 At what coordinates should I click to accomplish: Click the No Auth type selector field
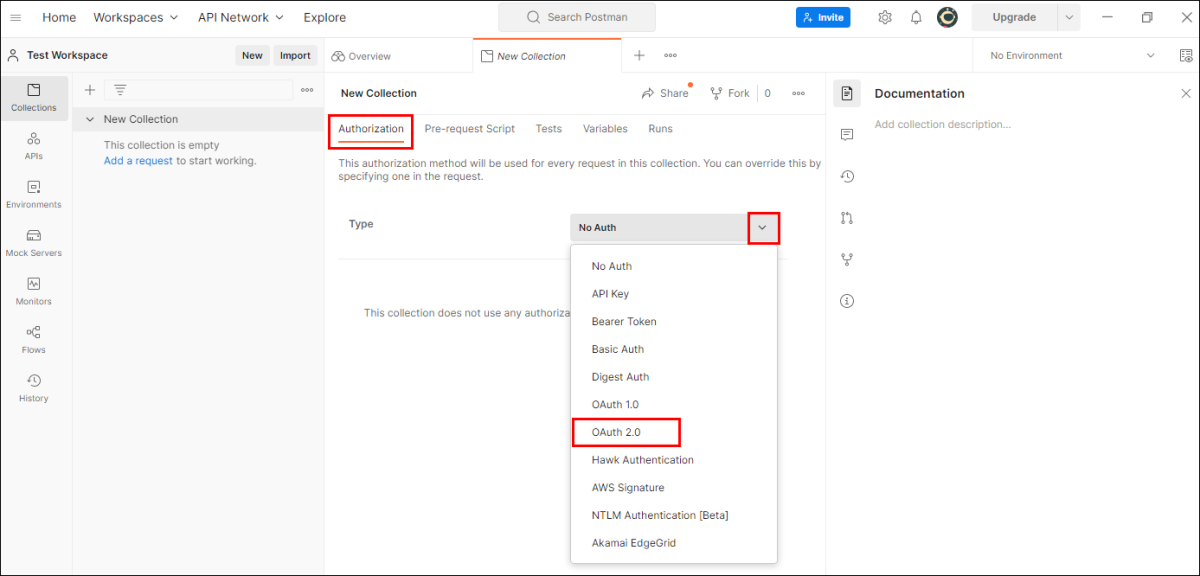[x=674, y=228]
